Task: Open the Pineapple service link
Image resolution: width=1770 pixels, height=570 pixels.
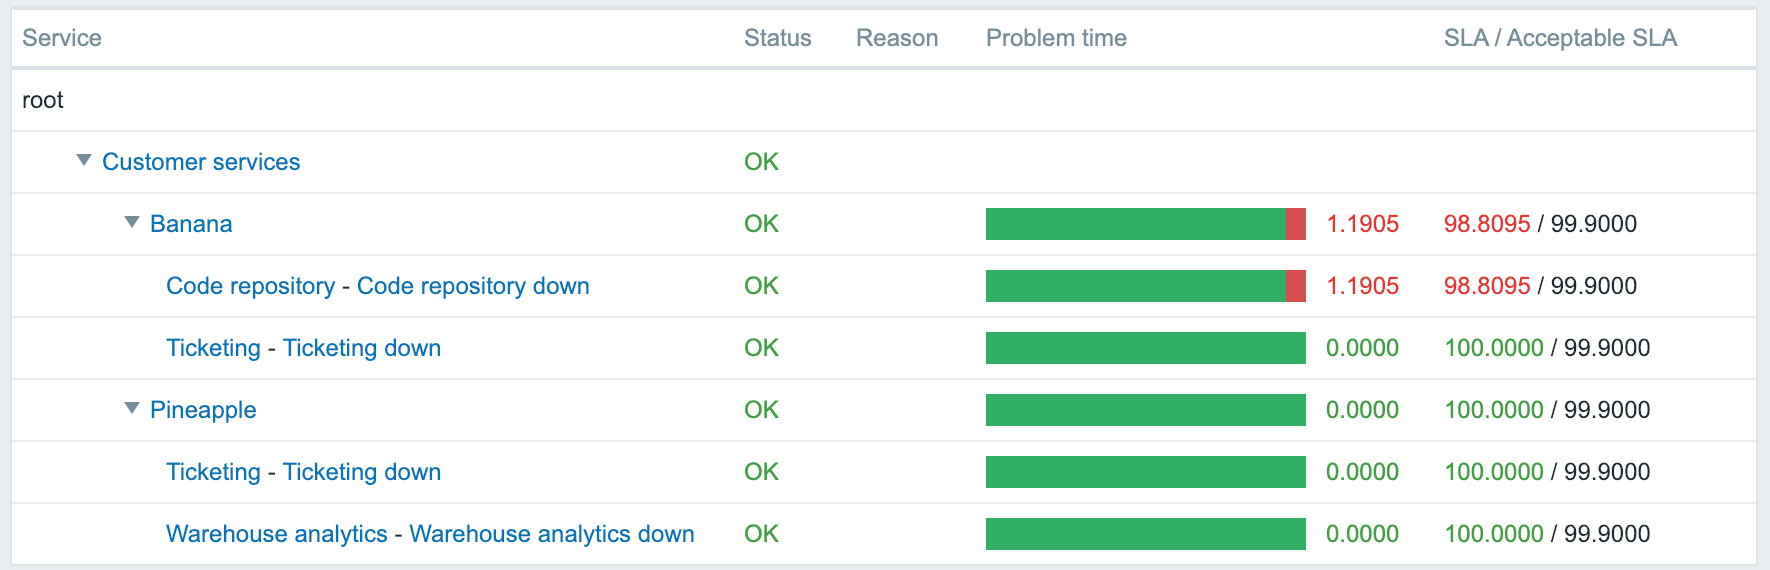Action: click(x=203, y=410)
